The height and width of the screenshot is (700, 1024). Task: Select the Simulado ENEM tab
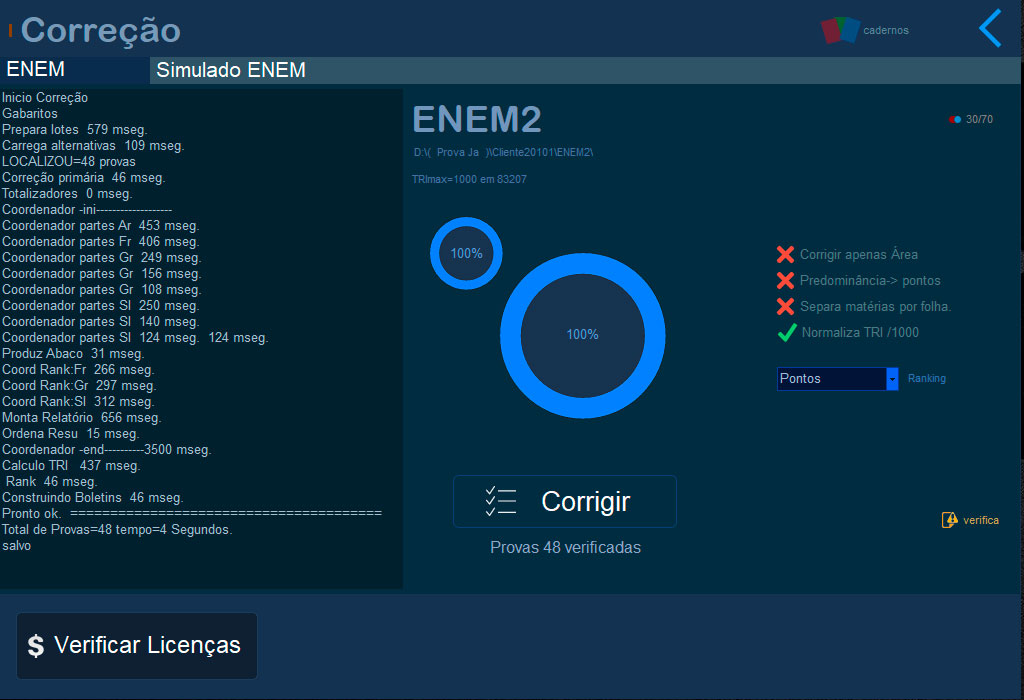coord(231,70)
